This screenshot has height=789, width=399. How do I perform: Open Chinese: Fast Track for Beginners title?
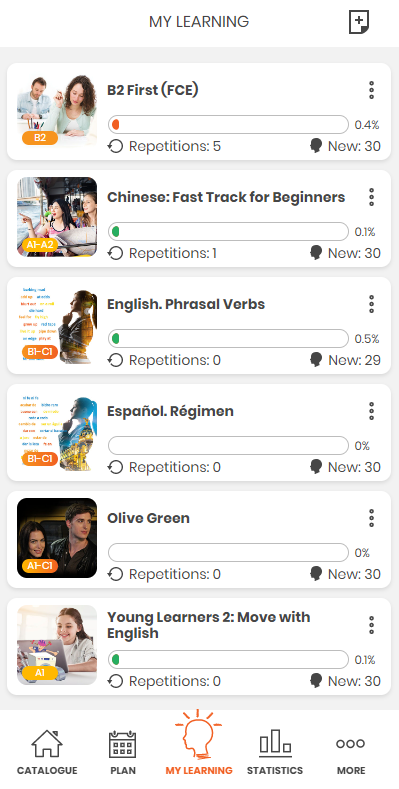(226, 197)
